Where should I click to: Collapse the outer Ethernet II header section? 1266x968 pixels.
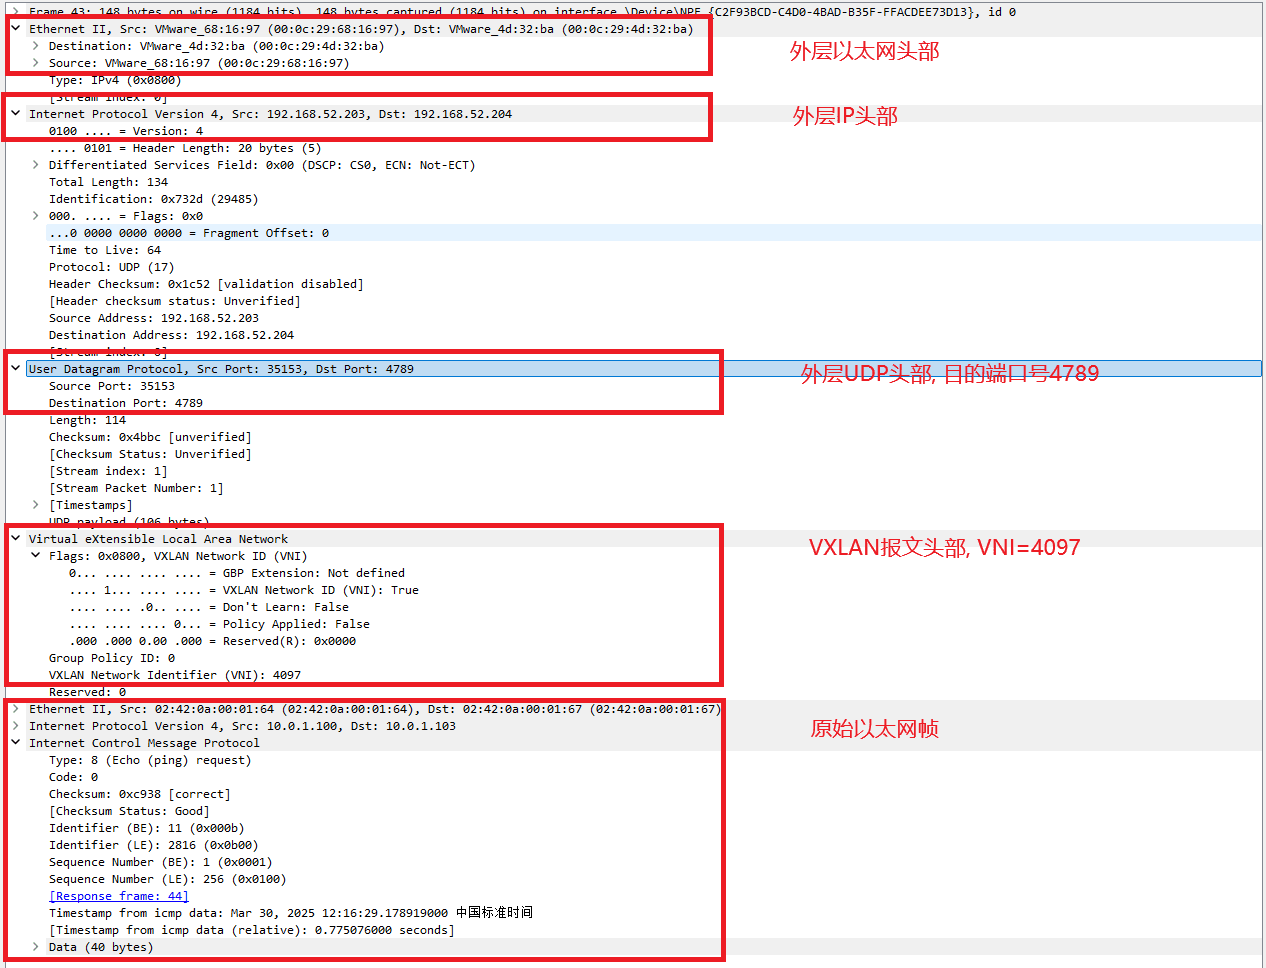(16, 29)
